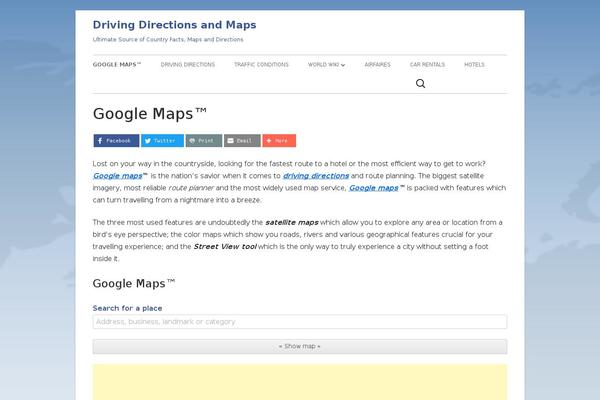This screenshot has height=400, width=600.
Task: Click the Google Maps™ page heading
Action: point(150,114)
